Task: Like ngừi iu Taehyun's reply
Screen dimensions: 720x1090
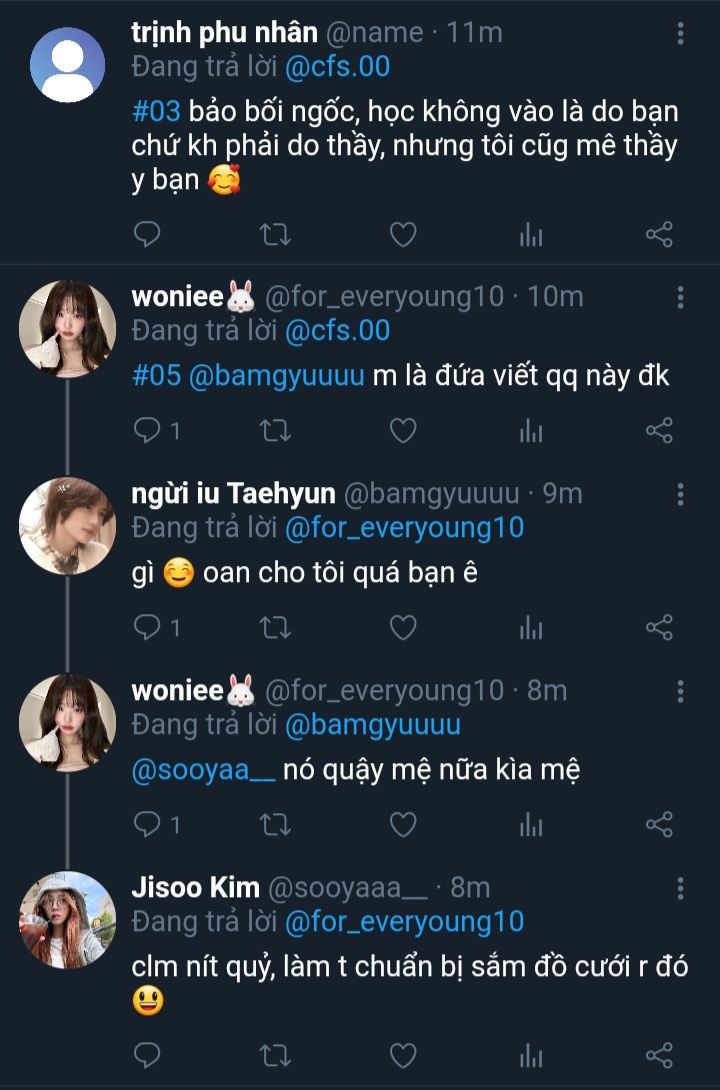Action: (402, 628)
